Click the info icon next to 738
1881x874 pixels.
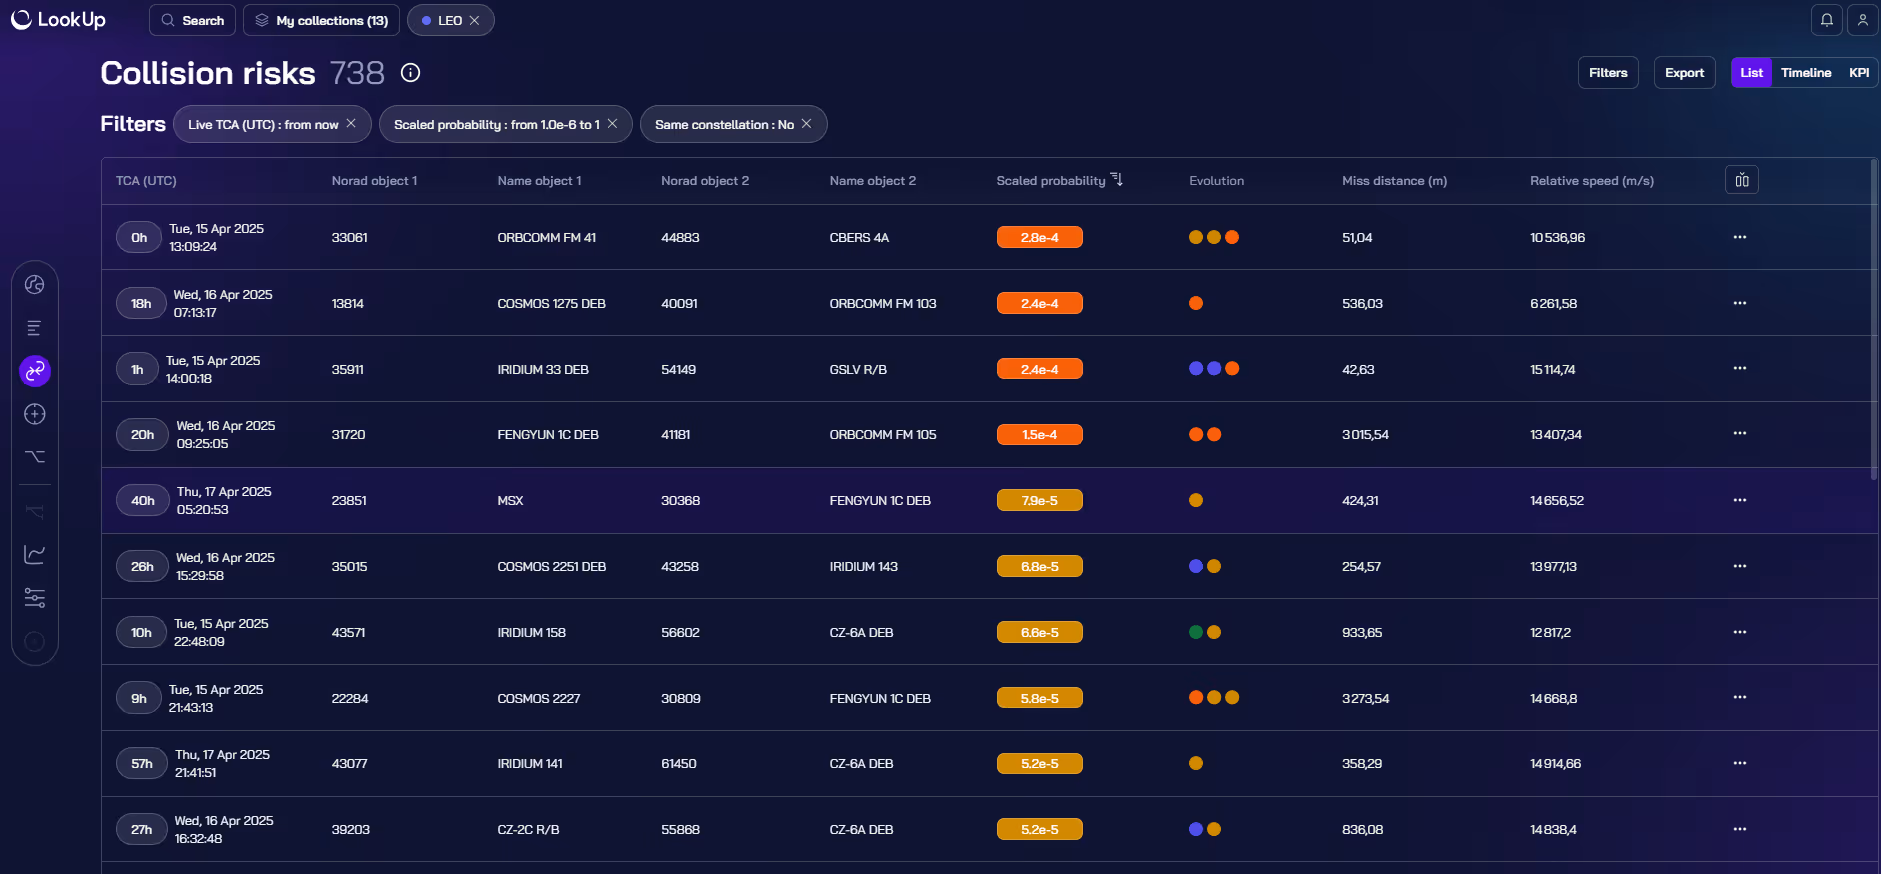click(x=411, y=73)
